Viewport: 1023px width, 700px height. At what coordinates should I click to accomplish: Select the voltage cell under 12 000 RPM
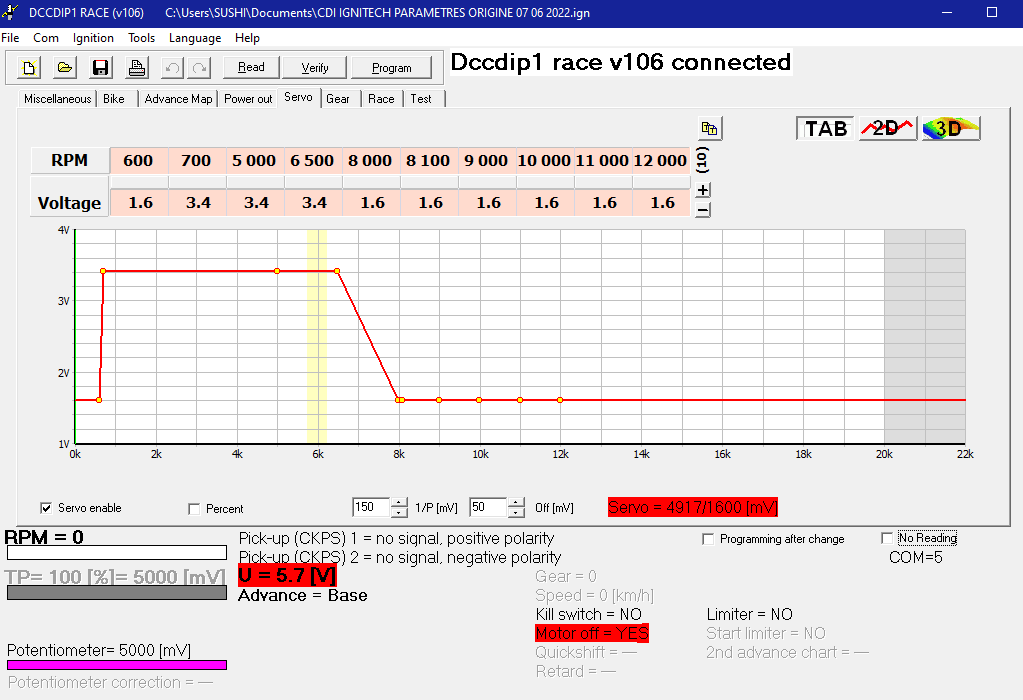point(661,203)
